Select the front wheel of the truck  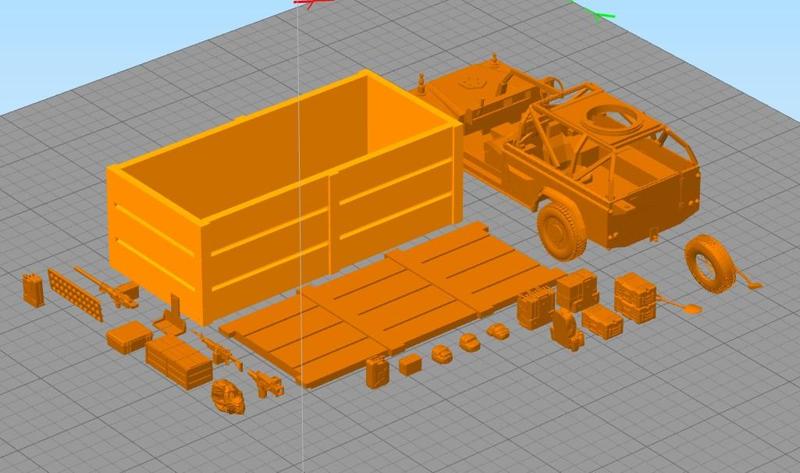[x=561, y=231]
